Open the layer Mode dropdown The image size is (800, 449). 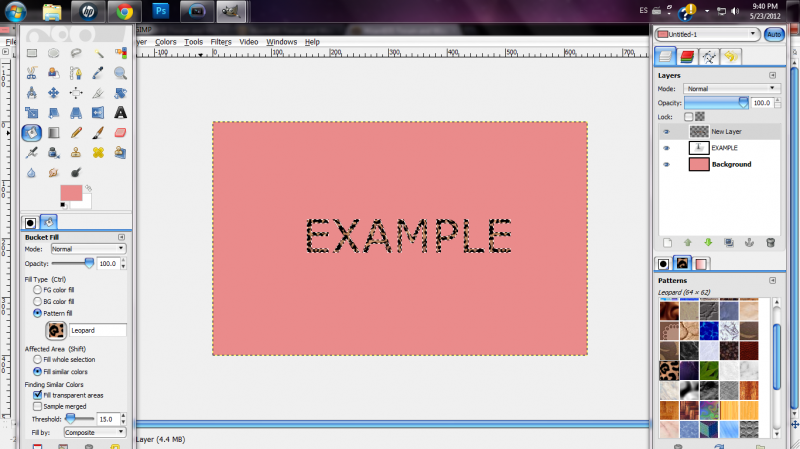732,88
